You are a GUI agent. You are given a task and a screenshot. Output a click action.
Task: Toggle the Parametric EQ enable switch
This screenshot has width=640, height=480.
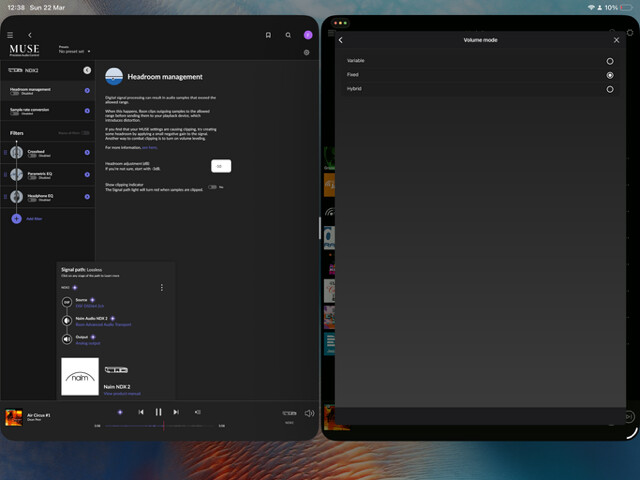point(32,178)
